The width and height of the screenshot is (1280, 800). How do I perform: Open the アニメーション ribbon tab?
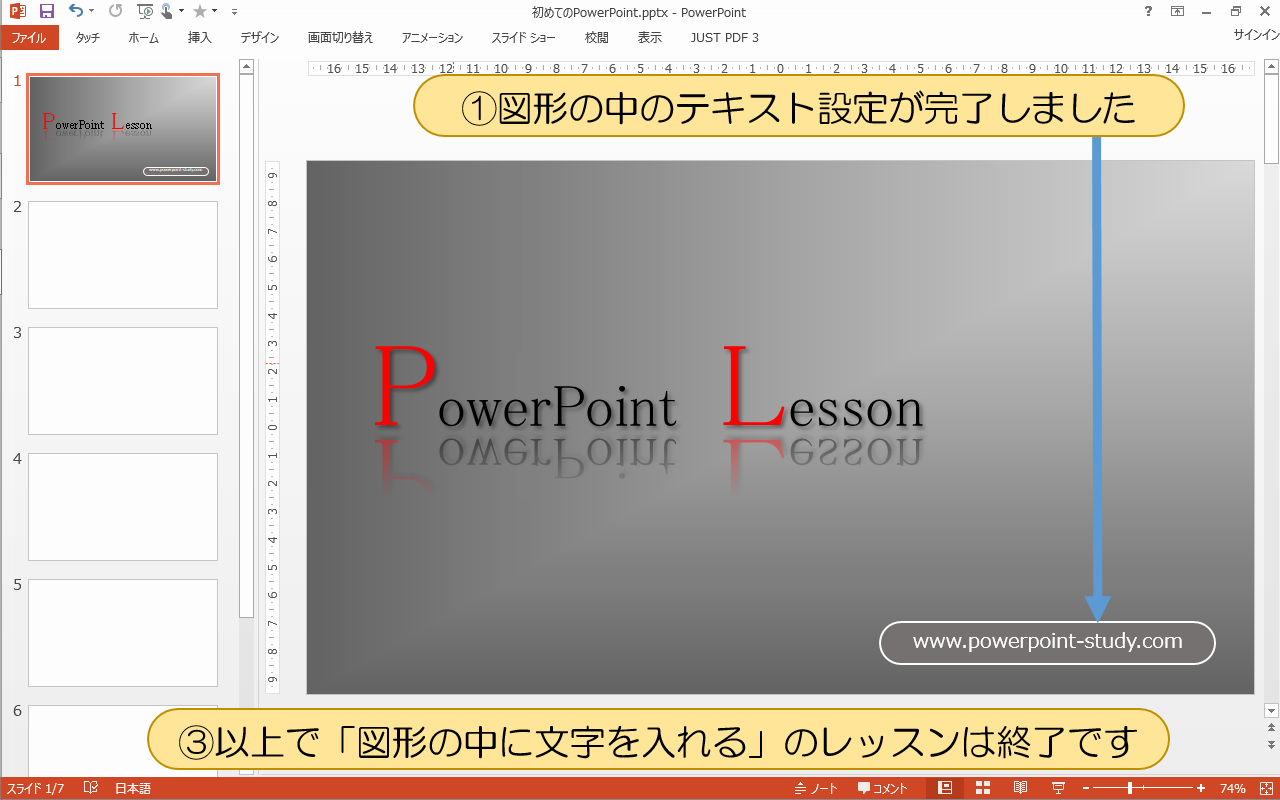(x=432, y=37)
